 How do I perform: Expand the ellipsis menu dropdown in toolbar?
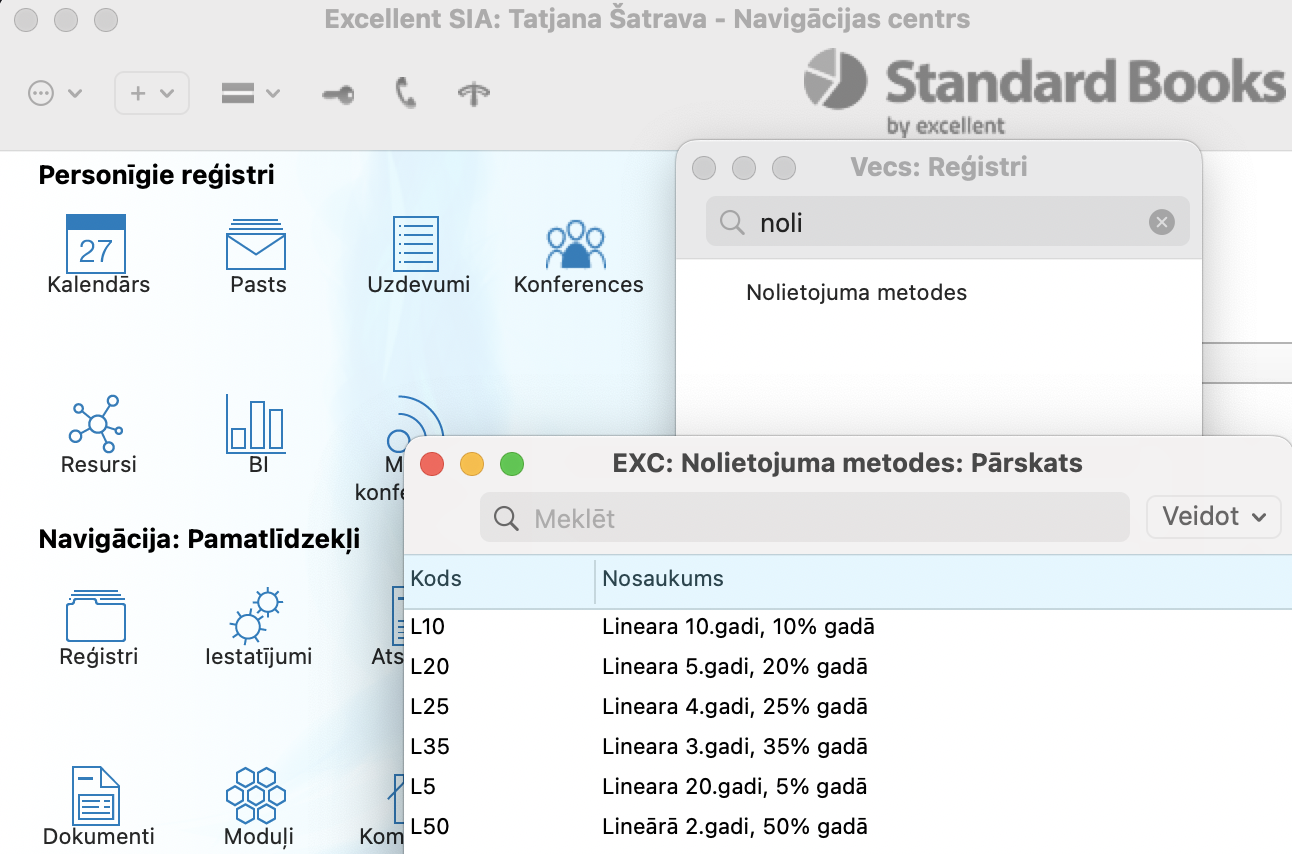tap(54, 93)
